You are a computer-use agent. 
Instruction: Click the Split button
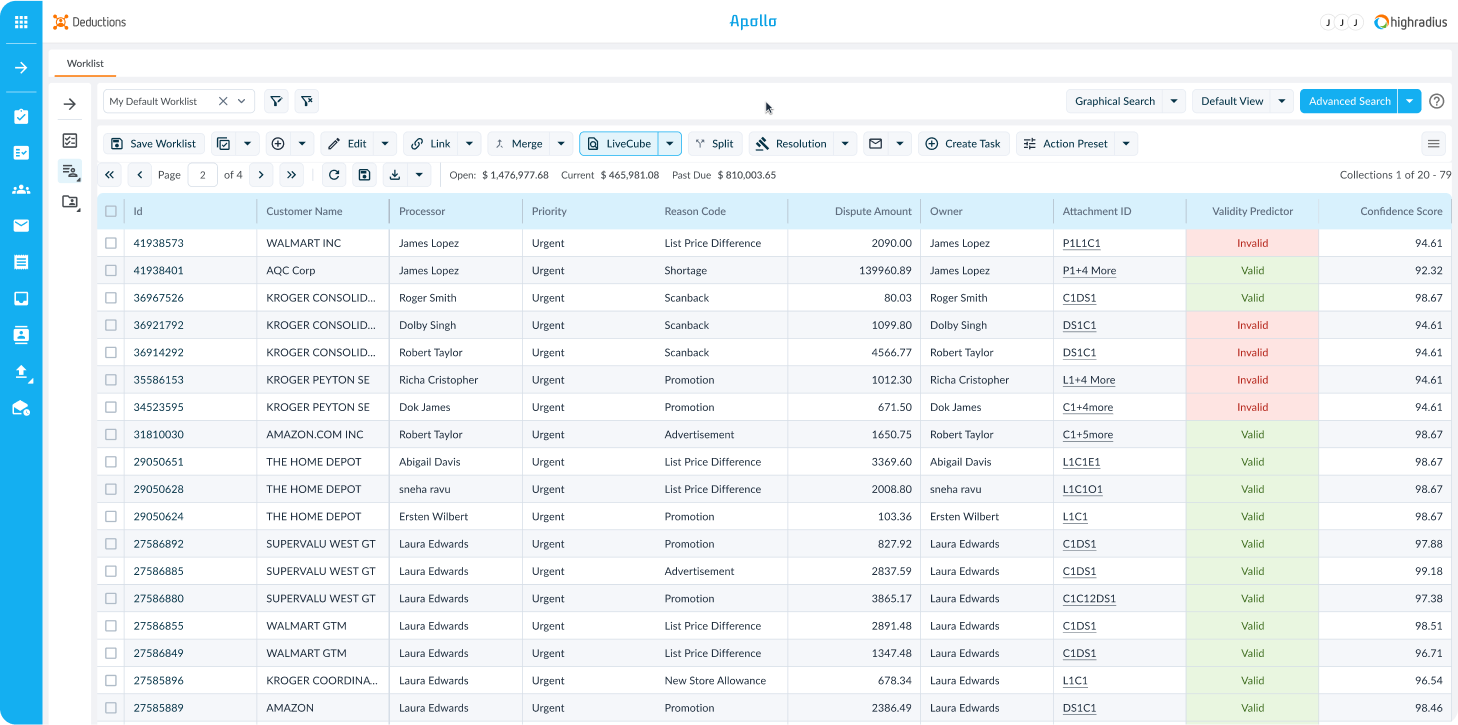click(715, 144)
